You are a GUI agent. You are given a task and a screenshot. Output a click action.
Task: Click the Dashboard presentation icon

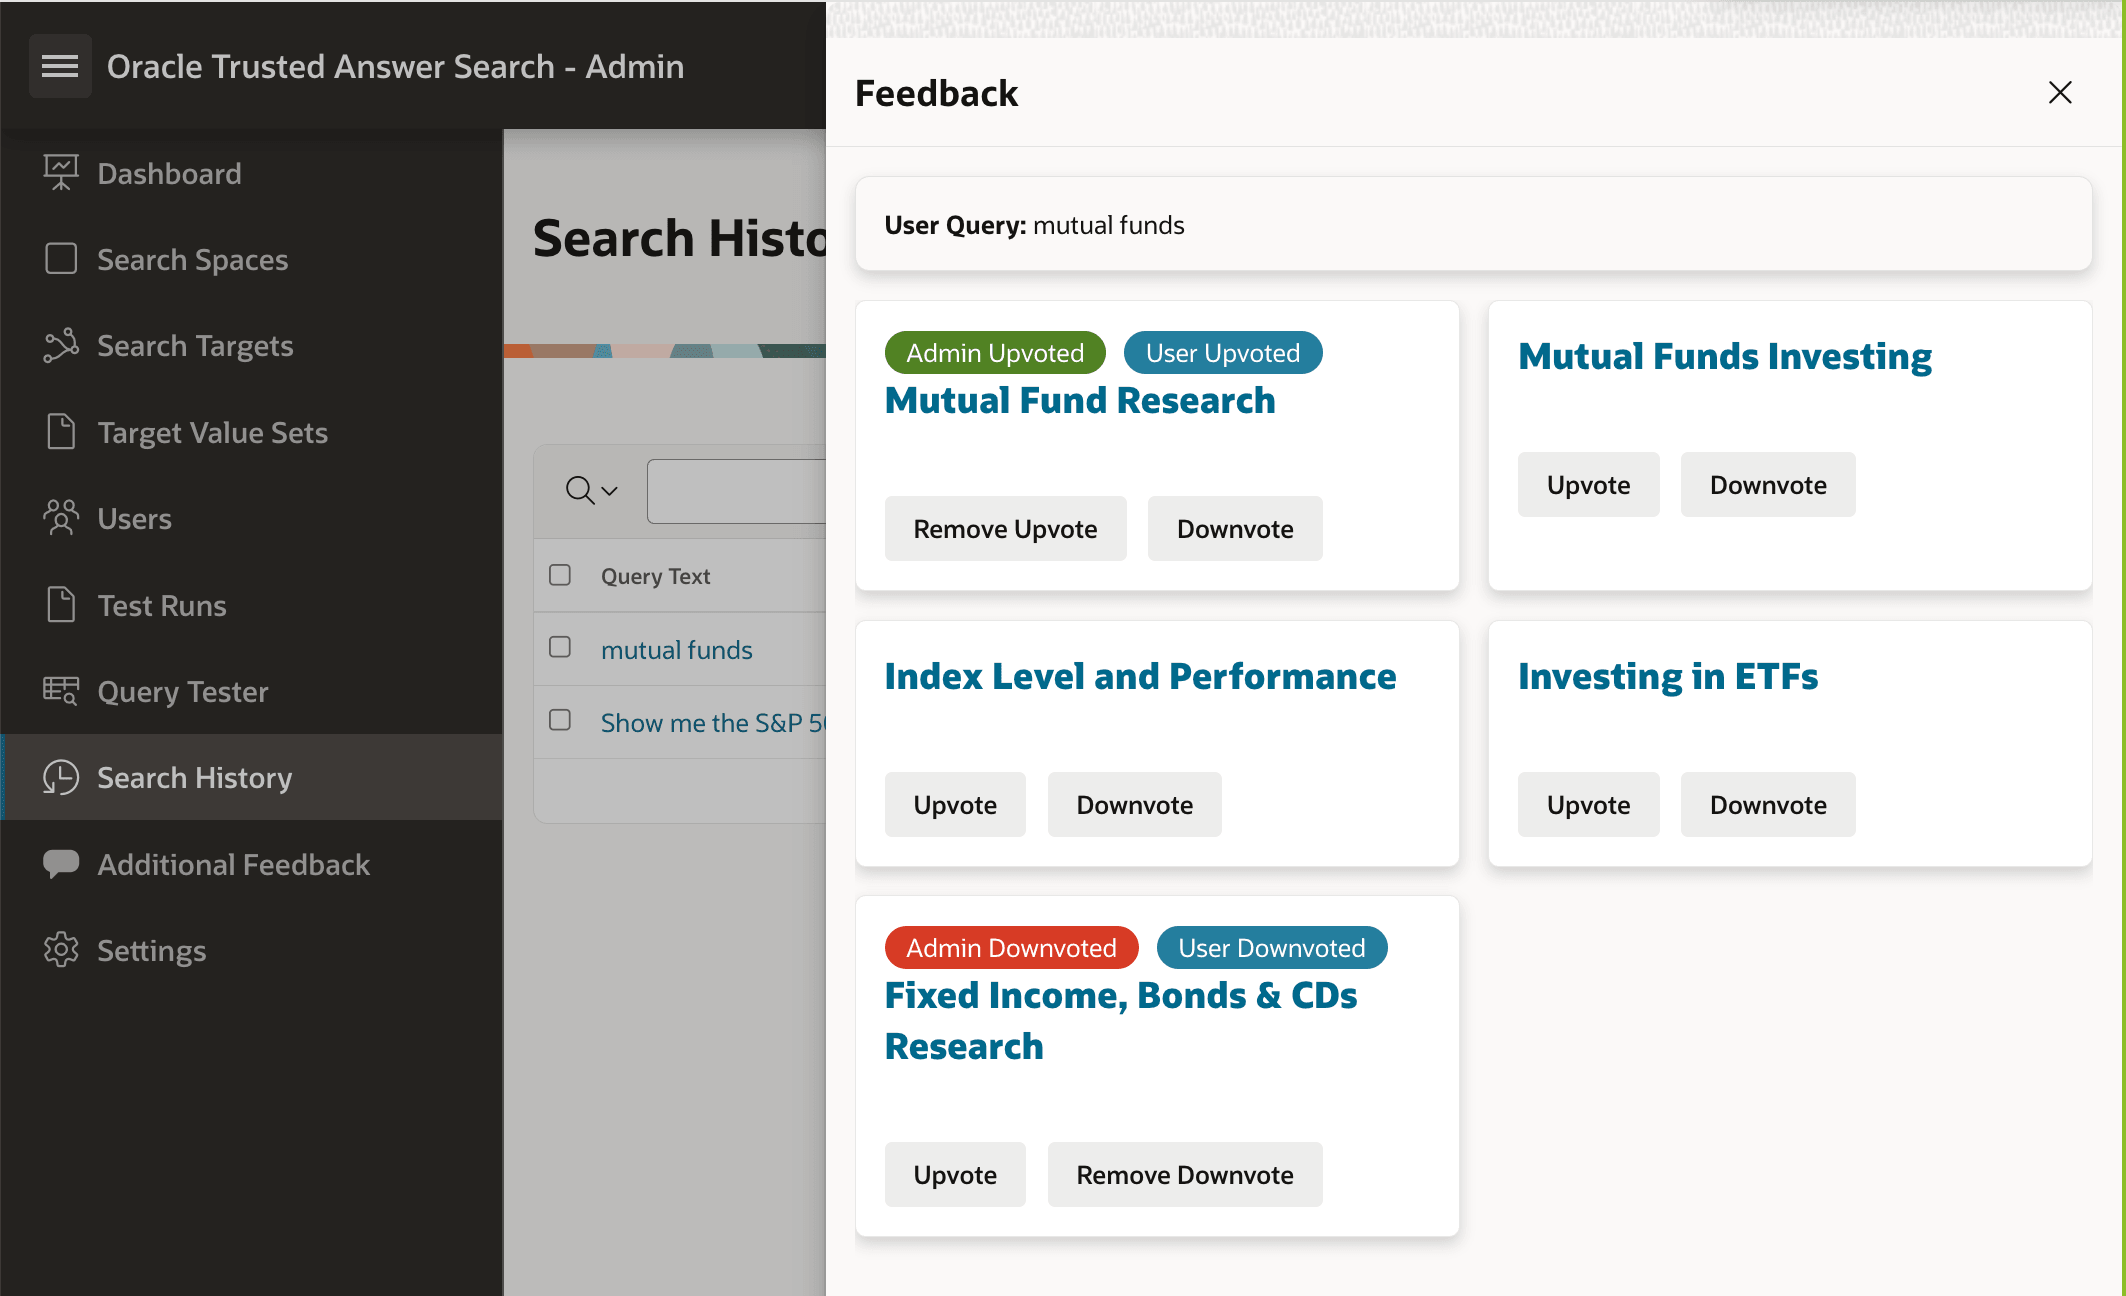(x=61, y=173)
